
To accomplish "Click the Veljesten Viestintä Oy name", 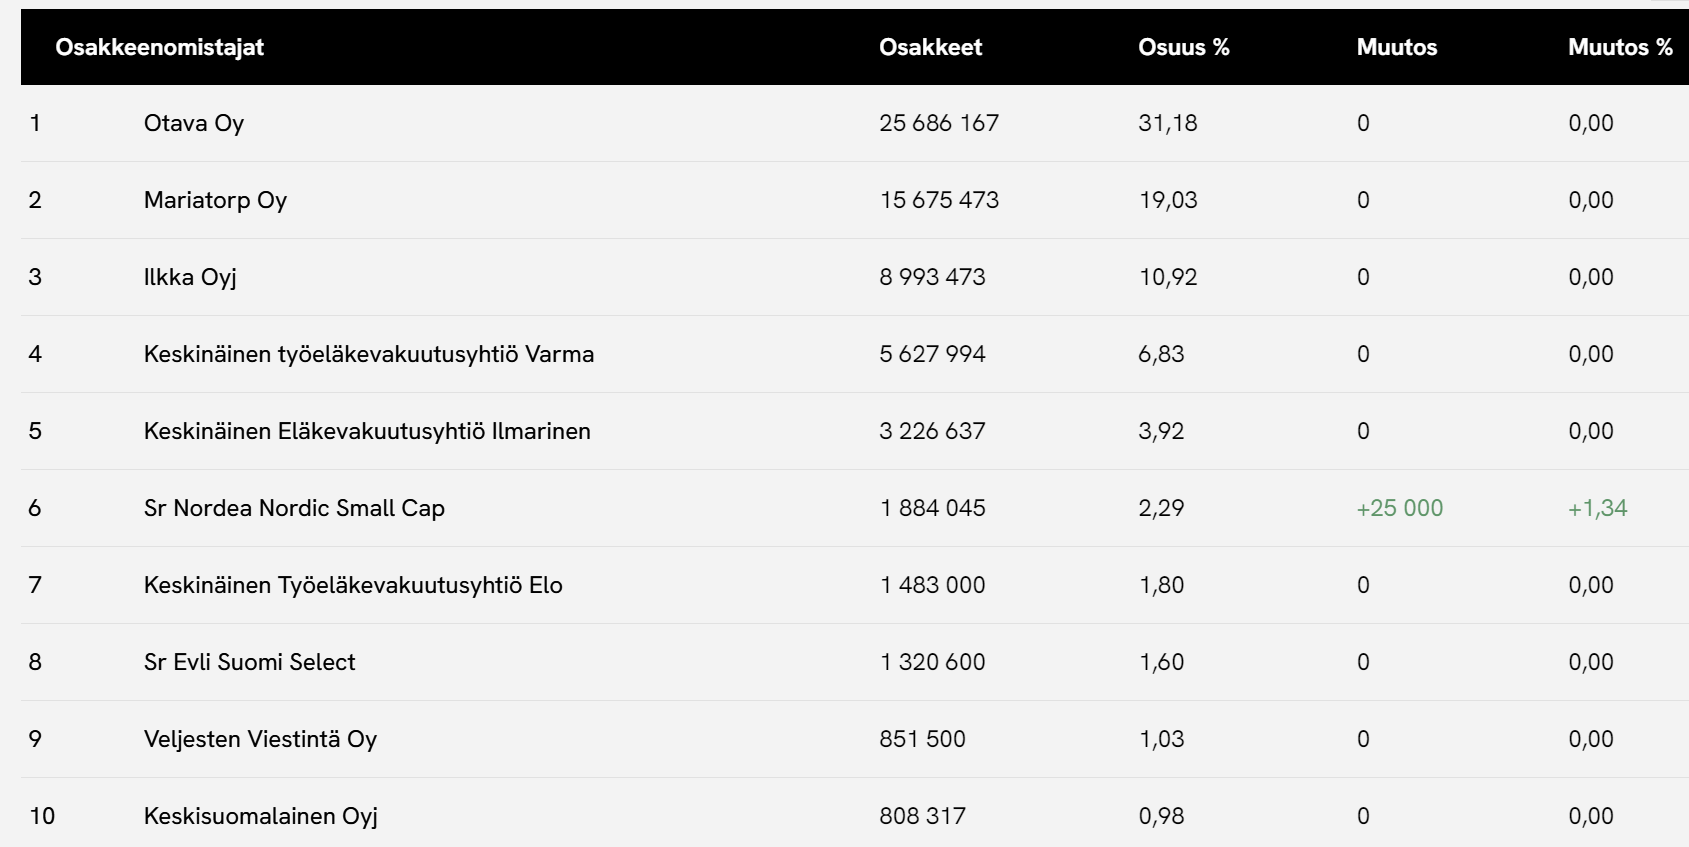I will pos(260,739).
